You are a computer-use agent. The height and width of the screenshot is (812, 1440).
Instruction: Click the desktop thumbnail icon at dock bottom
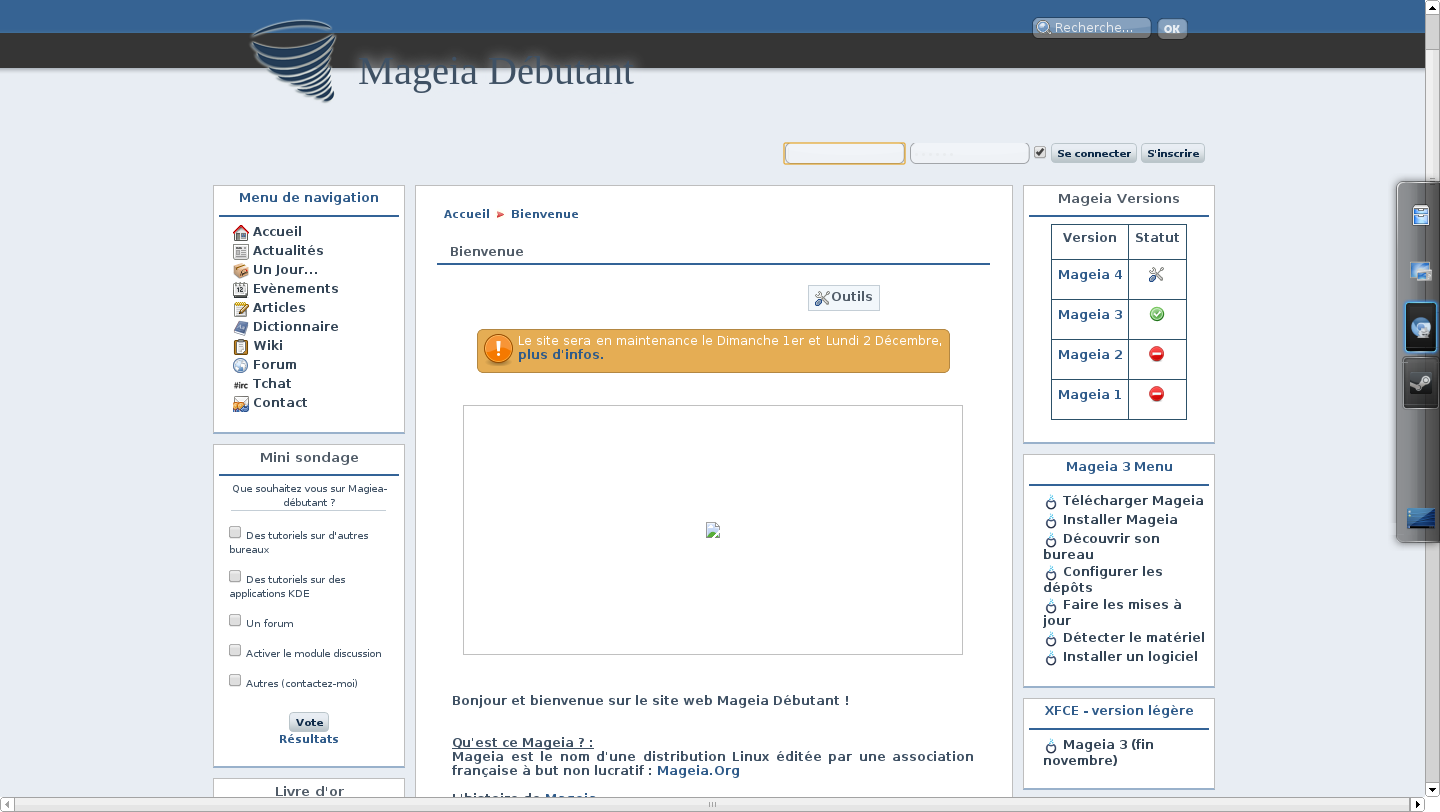(1421, 518)
